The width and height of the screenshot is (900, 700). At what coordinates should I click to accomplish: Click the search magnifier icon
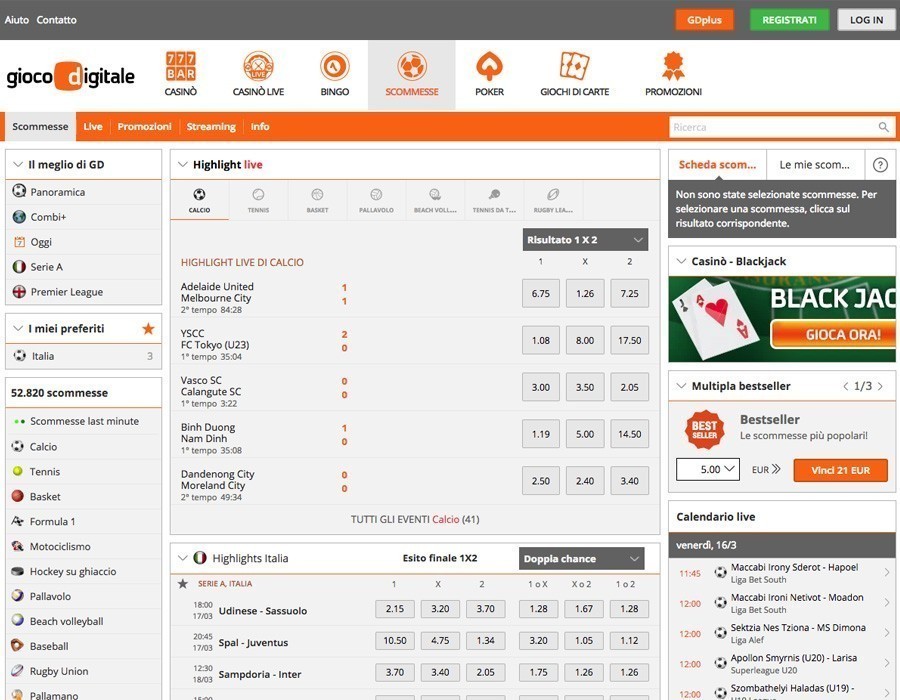883,127
